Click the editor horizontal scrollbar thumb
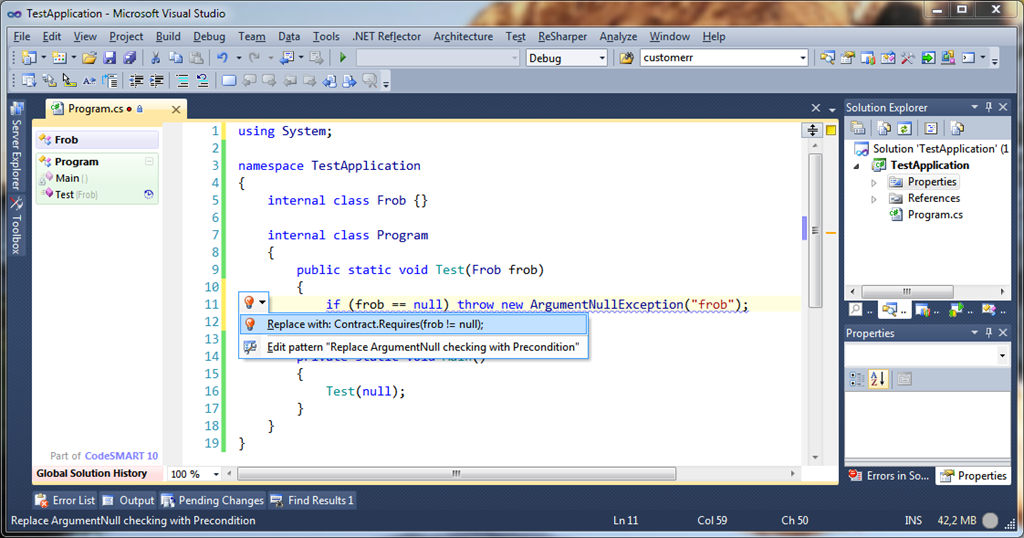The height and width of the screenshot is (538, 1024). [x=456, y=473]
